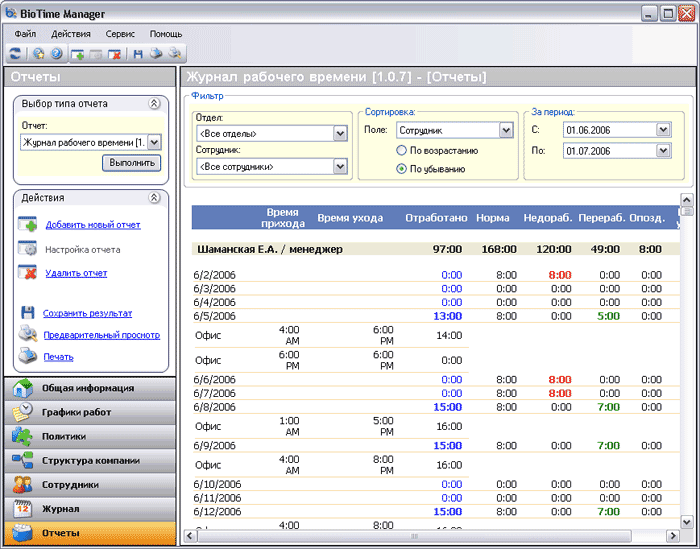Click the refresh icon in the toolbar
Image resolution: width=700 pixels, height=549 pixels.
click(x=15, y=53)
